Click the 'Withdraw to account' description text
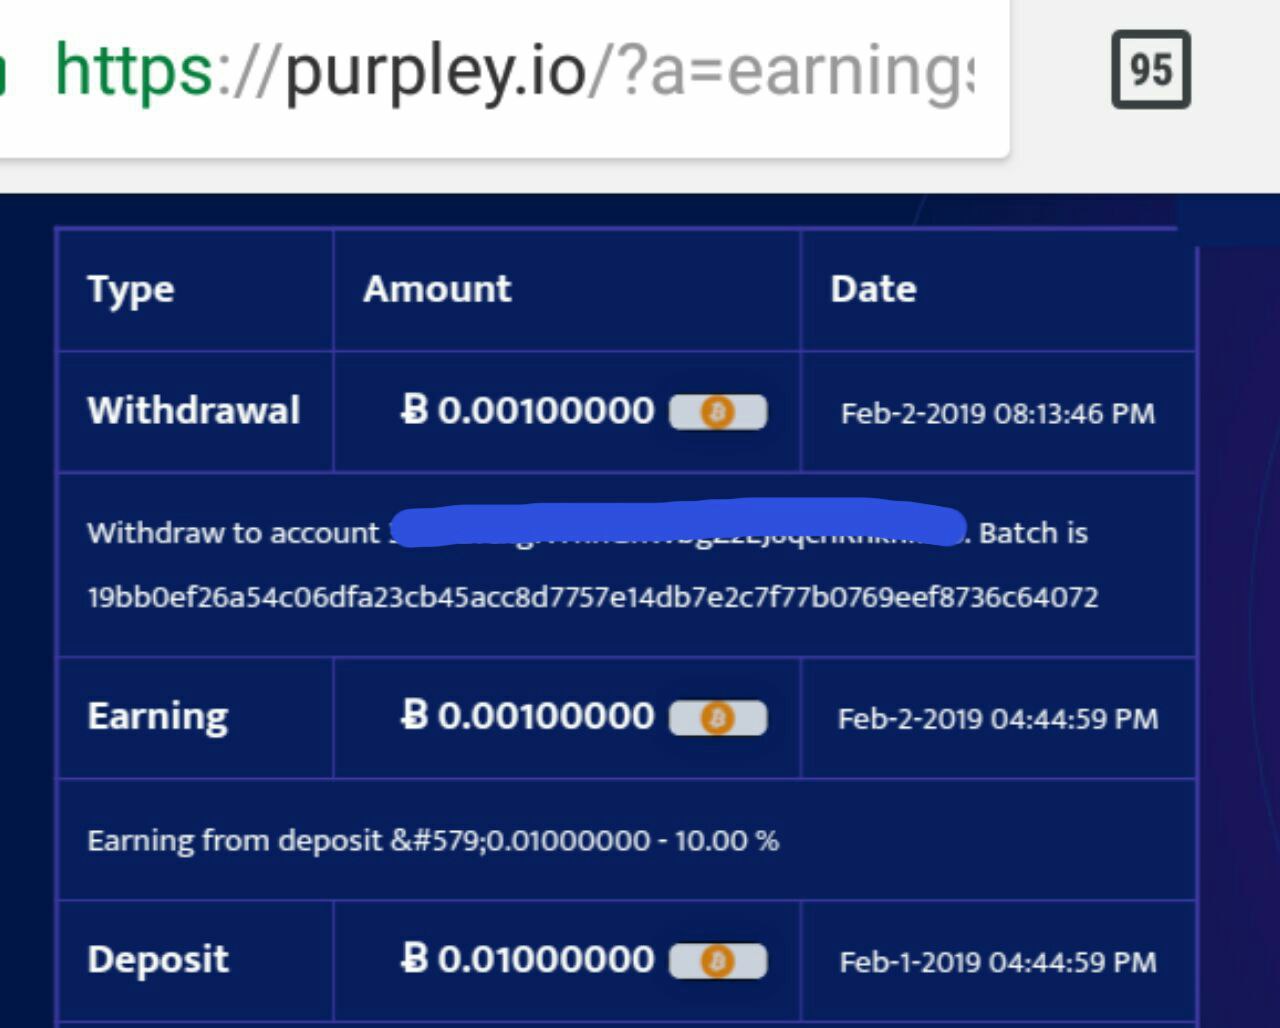This screenshot has width=1280, height=1028. point(233,533)
